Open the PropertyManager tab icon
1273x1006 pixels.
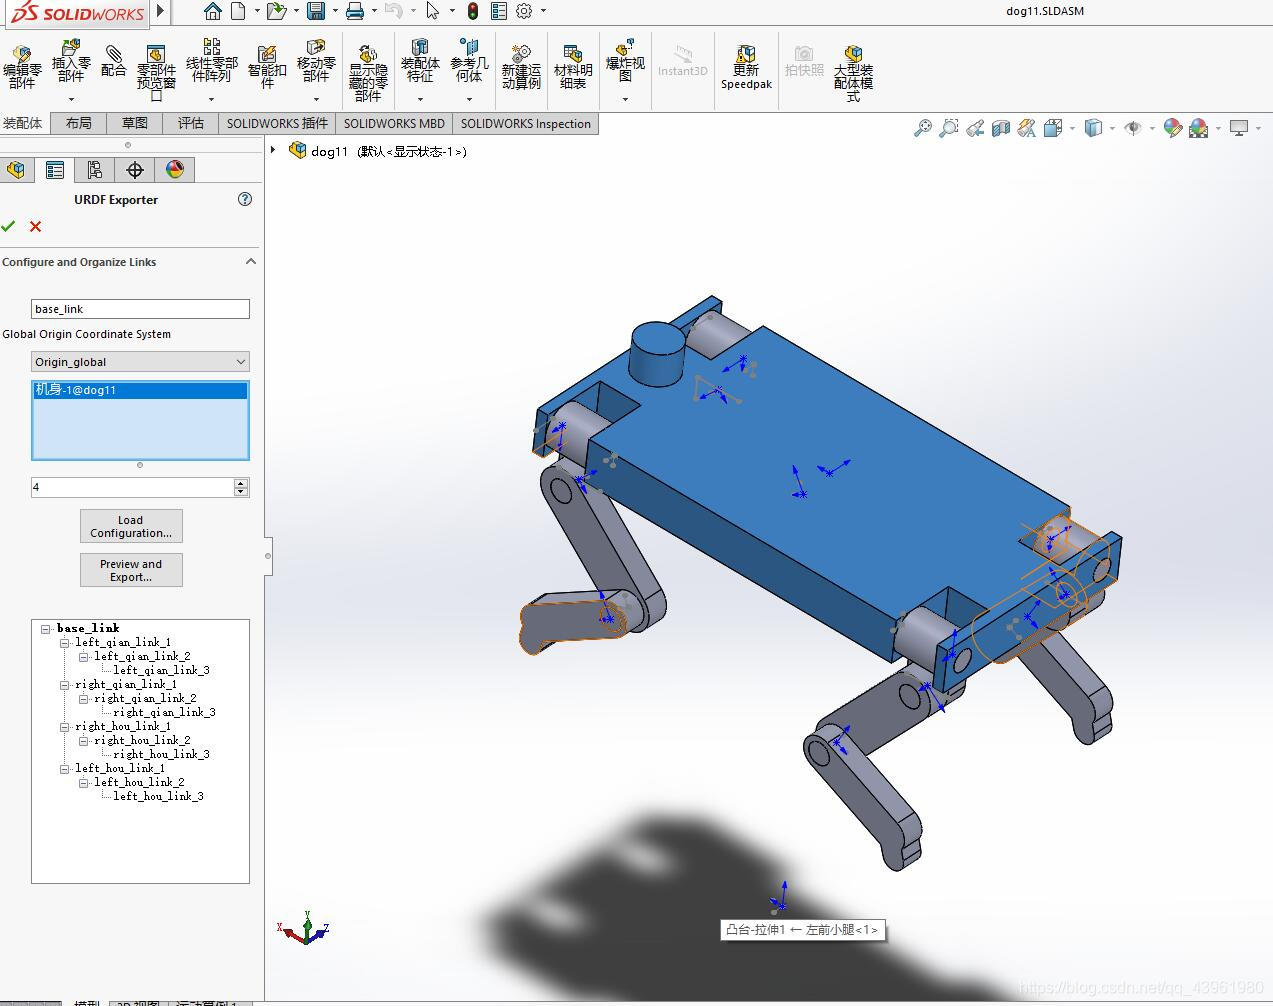[x=55, y=170]
